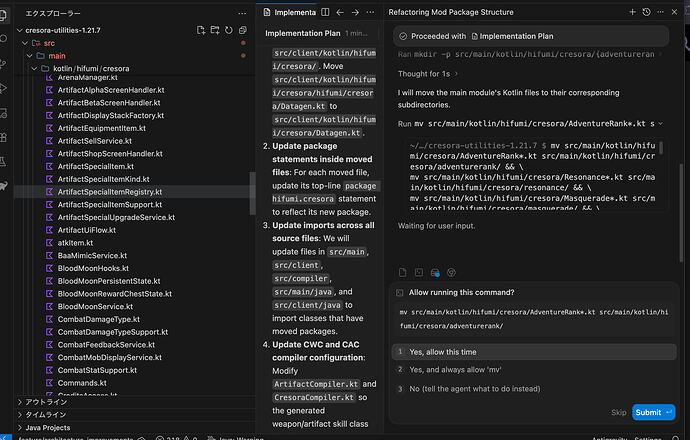This screenshot has height=440, width=690.
Task: Collapse all folders in Explorer
Action: click(x=242, y=30)
